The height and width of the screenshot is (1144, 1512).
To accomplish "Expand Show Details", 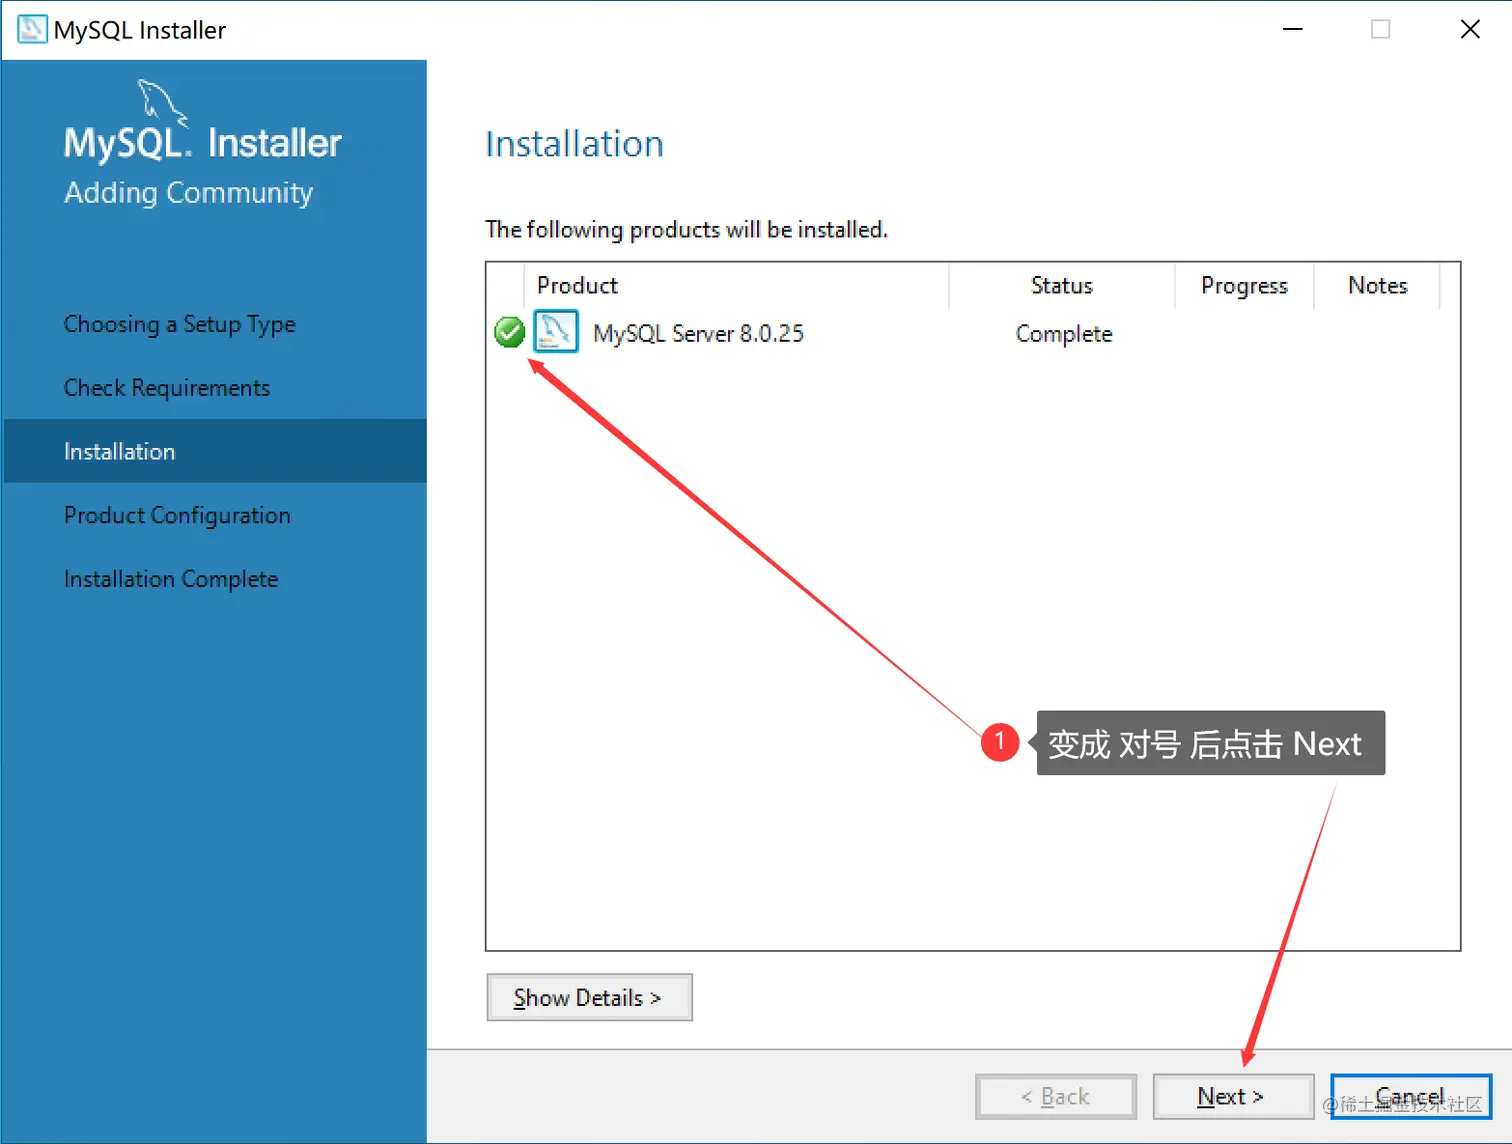I will point(589,998).
